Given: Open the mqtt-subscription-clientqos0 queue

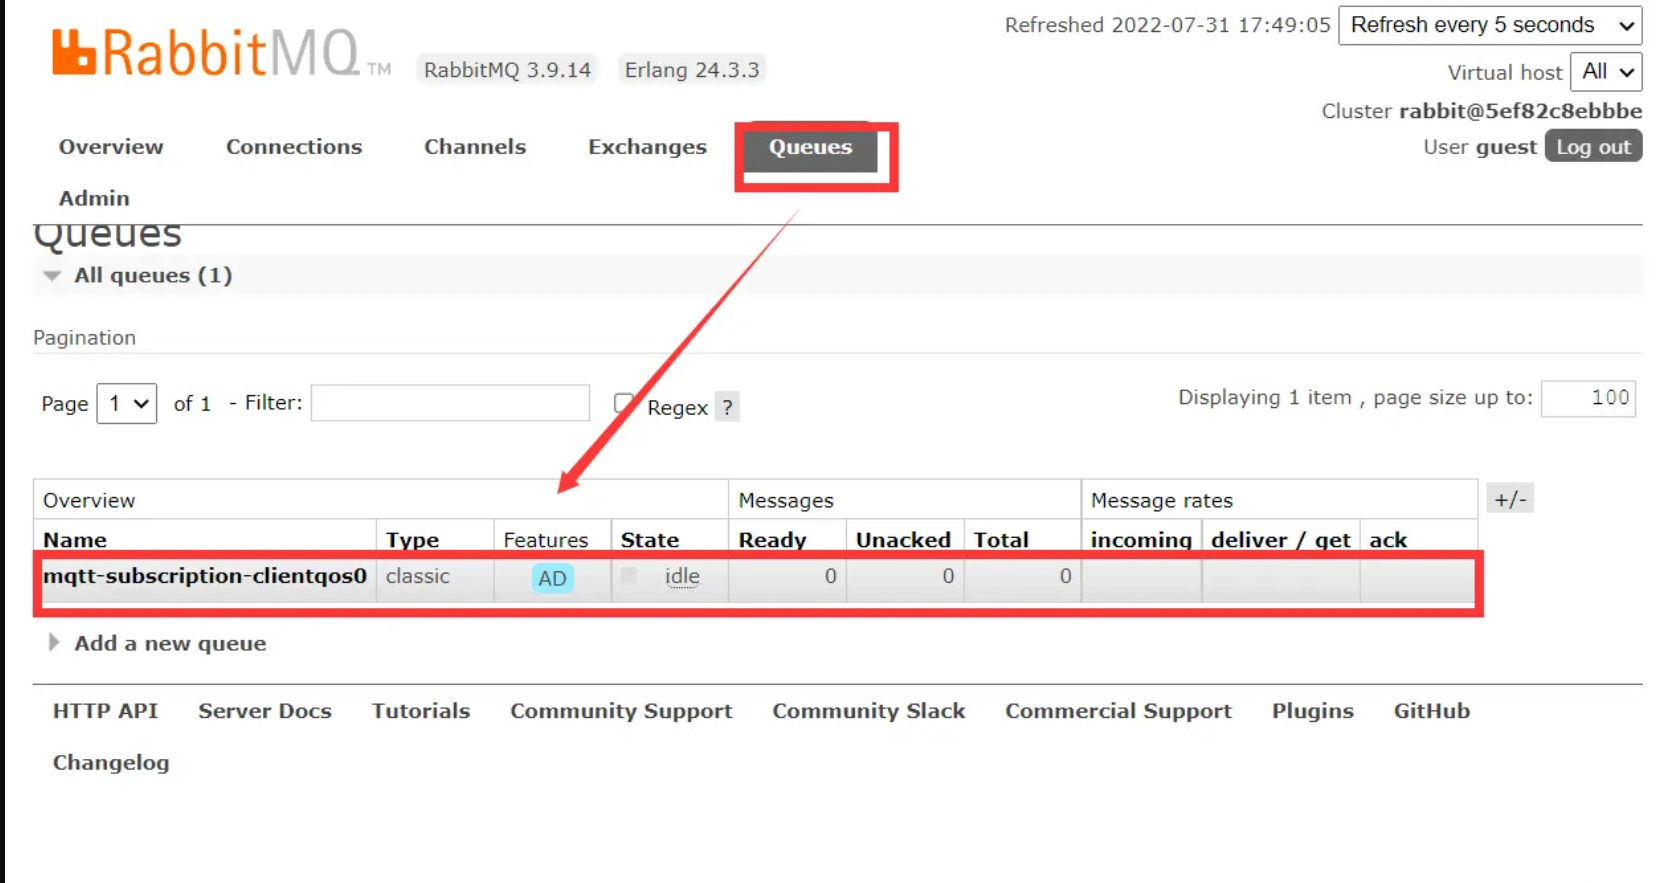Looking at the screenshot, I should tap(205, 576).
